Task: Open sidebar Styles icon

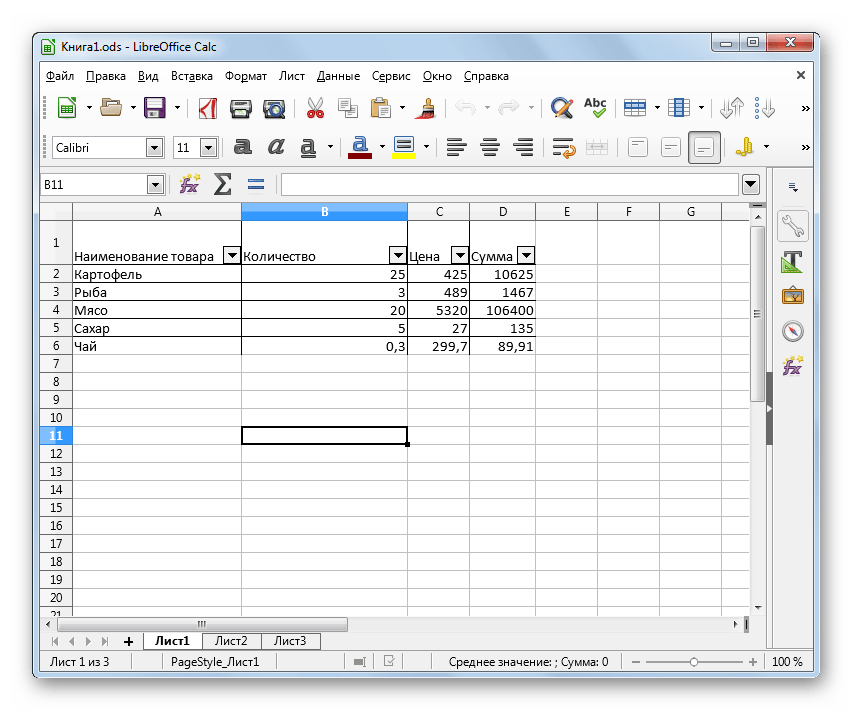Action: (793, 262)
